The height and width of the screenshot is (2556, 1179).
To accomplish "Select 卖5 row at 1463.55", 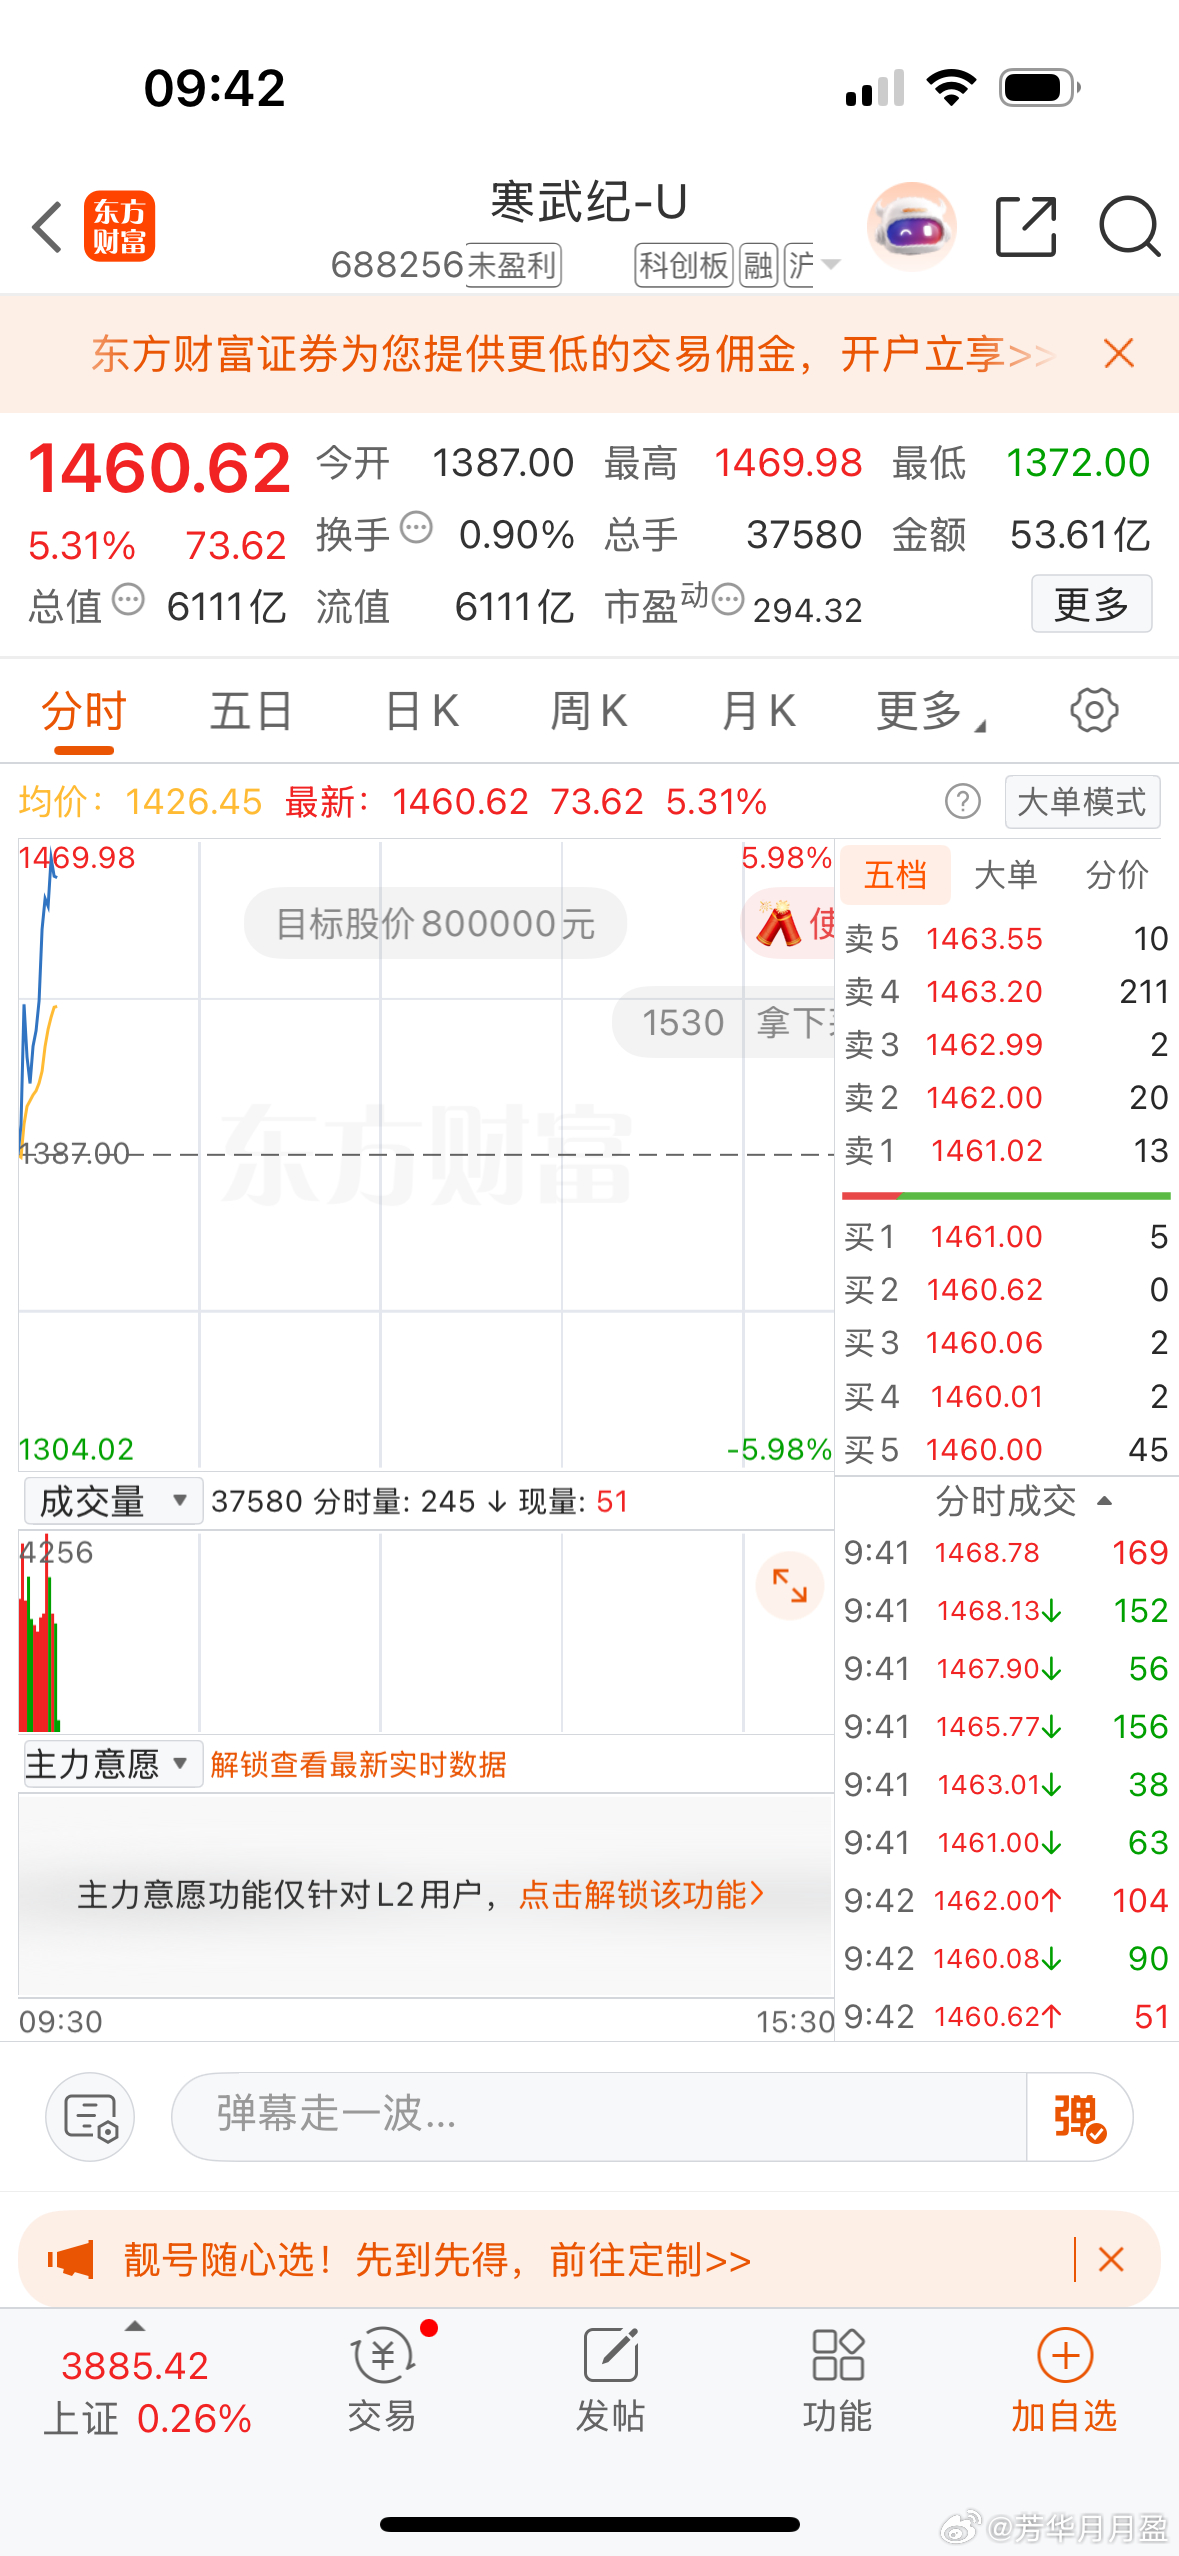I will [1006, 938].
